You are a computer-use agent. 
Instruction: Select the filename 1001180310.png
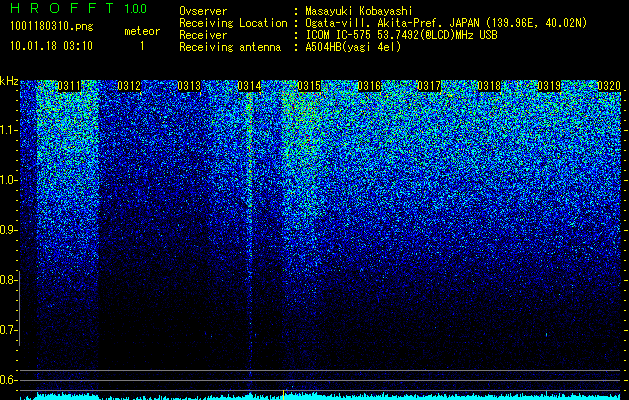coord(51,27)
